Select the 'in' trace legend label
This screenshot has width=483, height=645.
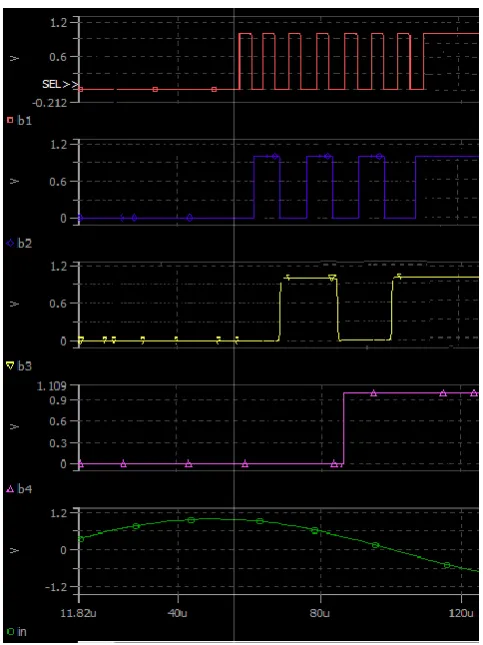22,631
